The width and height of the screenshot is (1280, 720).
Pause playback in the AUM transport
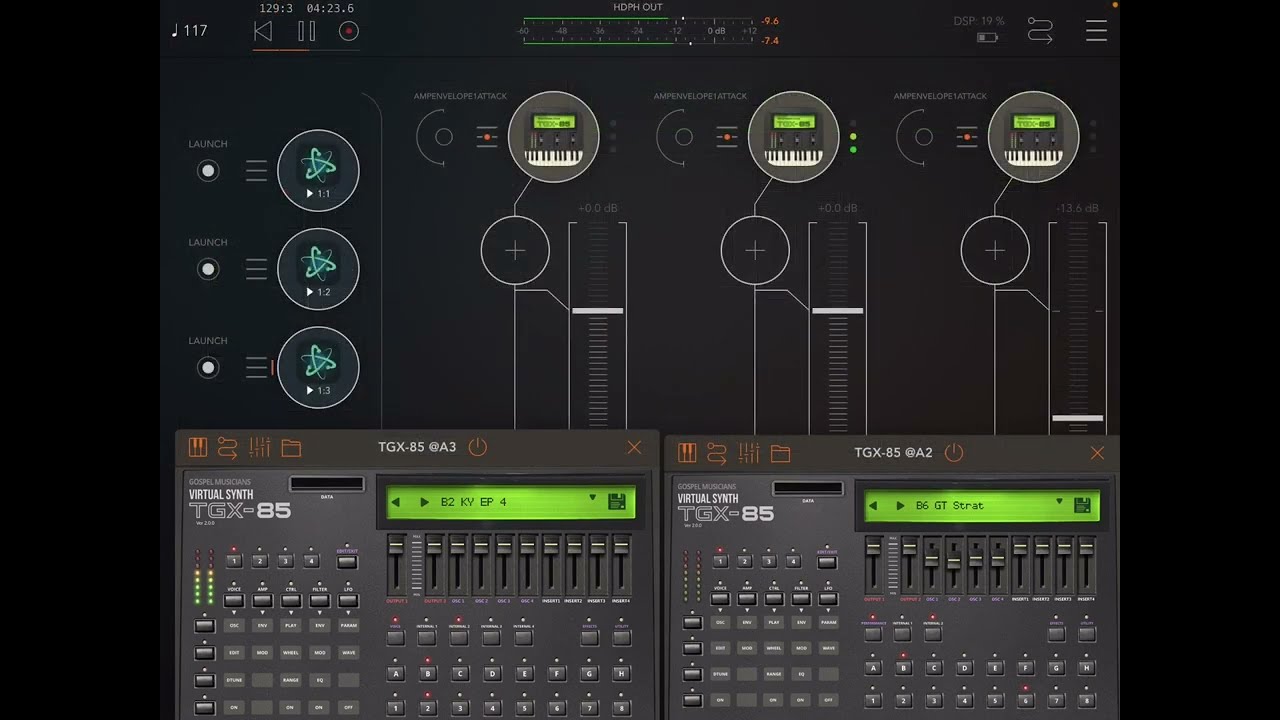[306, 31]
